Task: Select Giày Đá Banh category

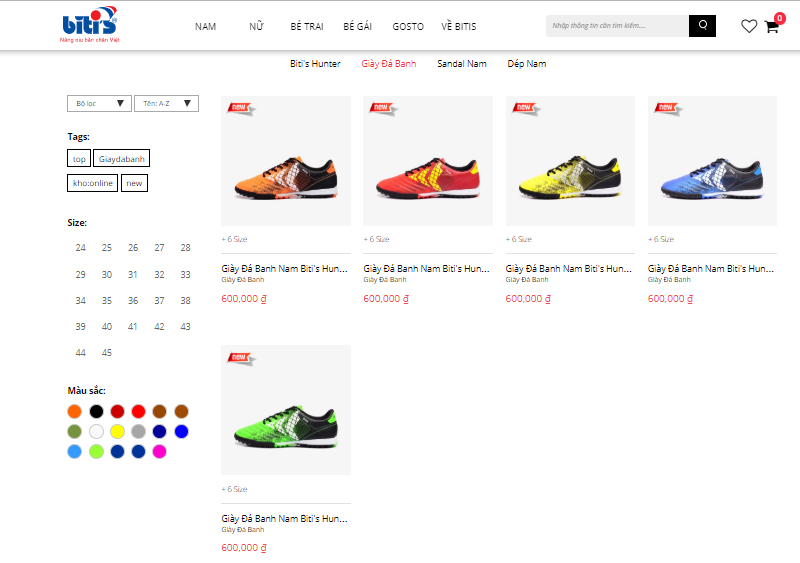Action: point(388,64)
